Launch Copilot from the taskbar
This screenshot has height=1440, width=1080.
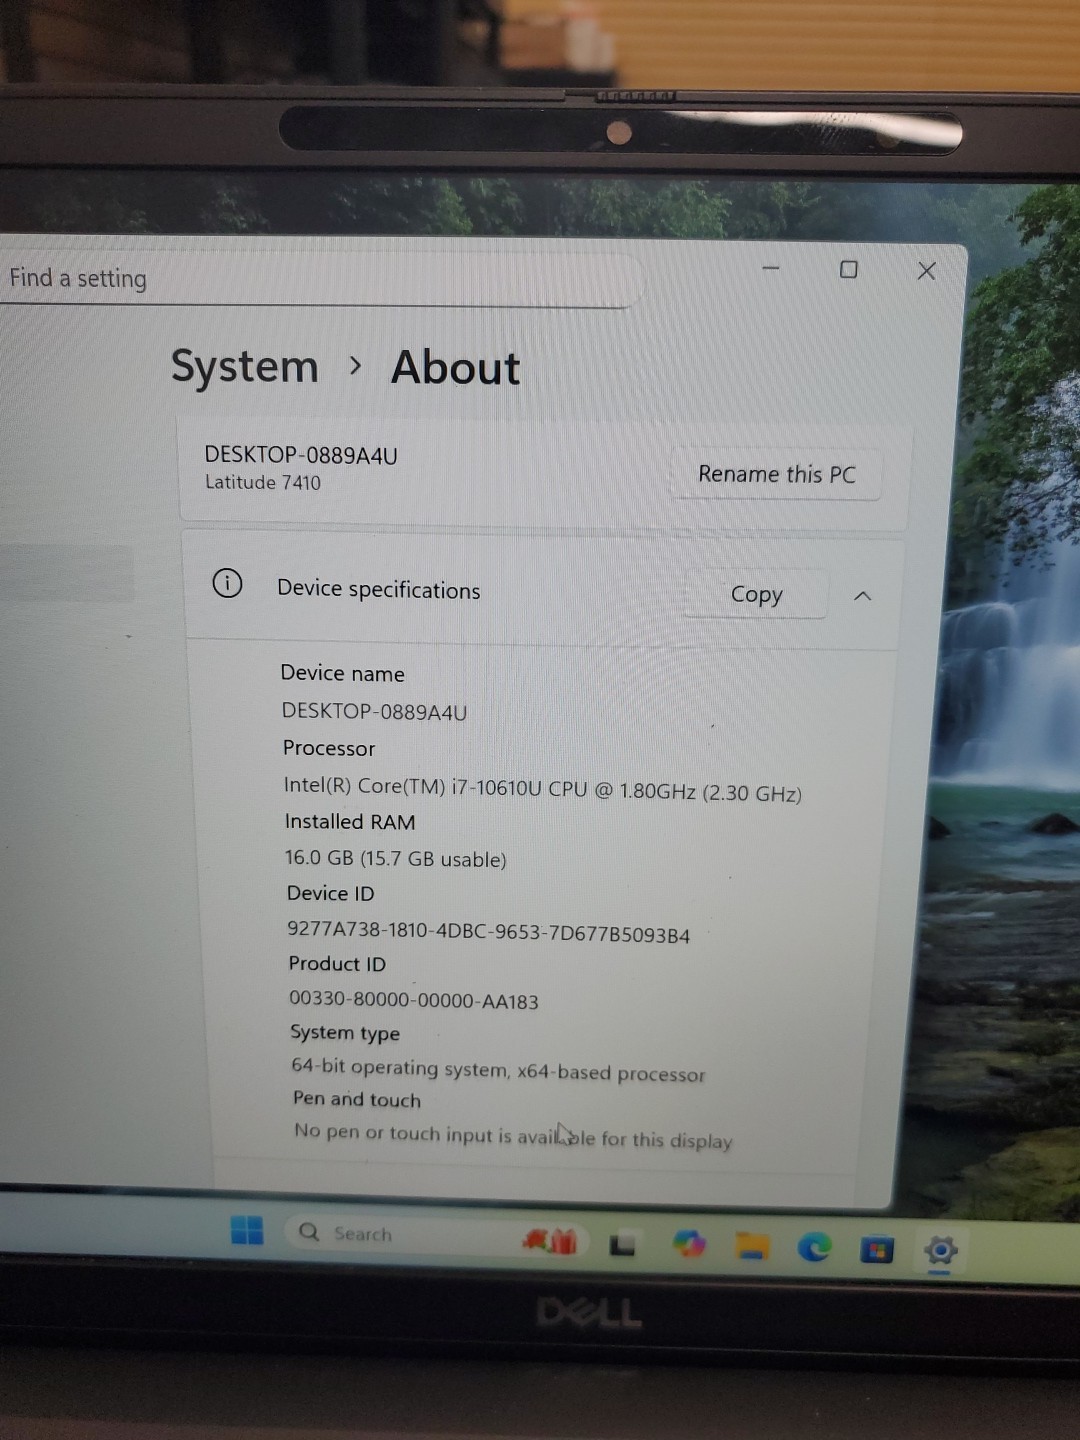point(689,1244)
